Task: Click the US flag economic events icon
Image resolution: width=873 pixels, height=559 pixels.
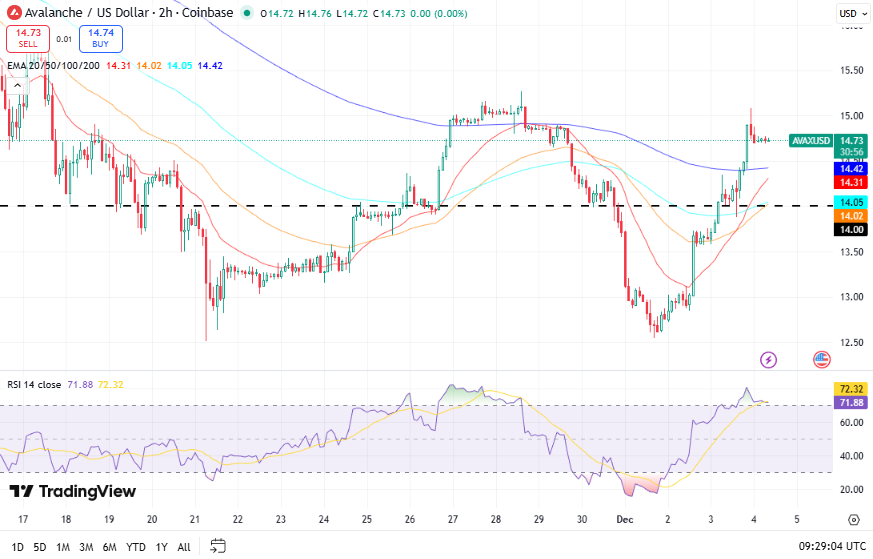Action: click(x=822, y=360)
